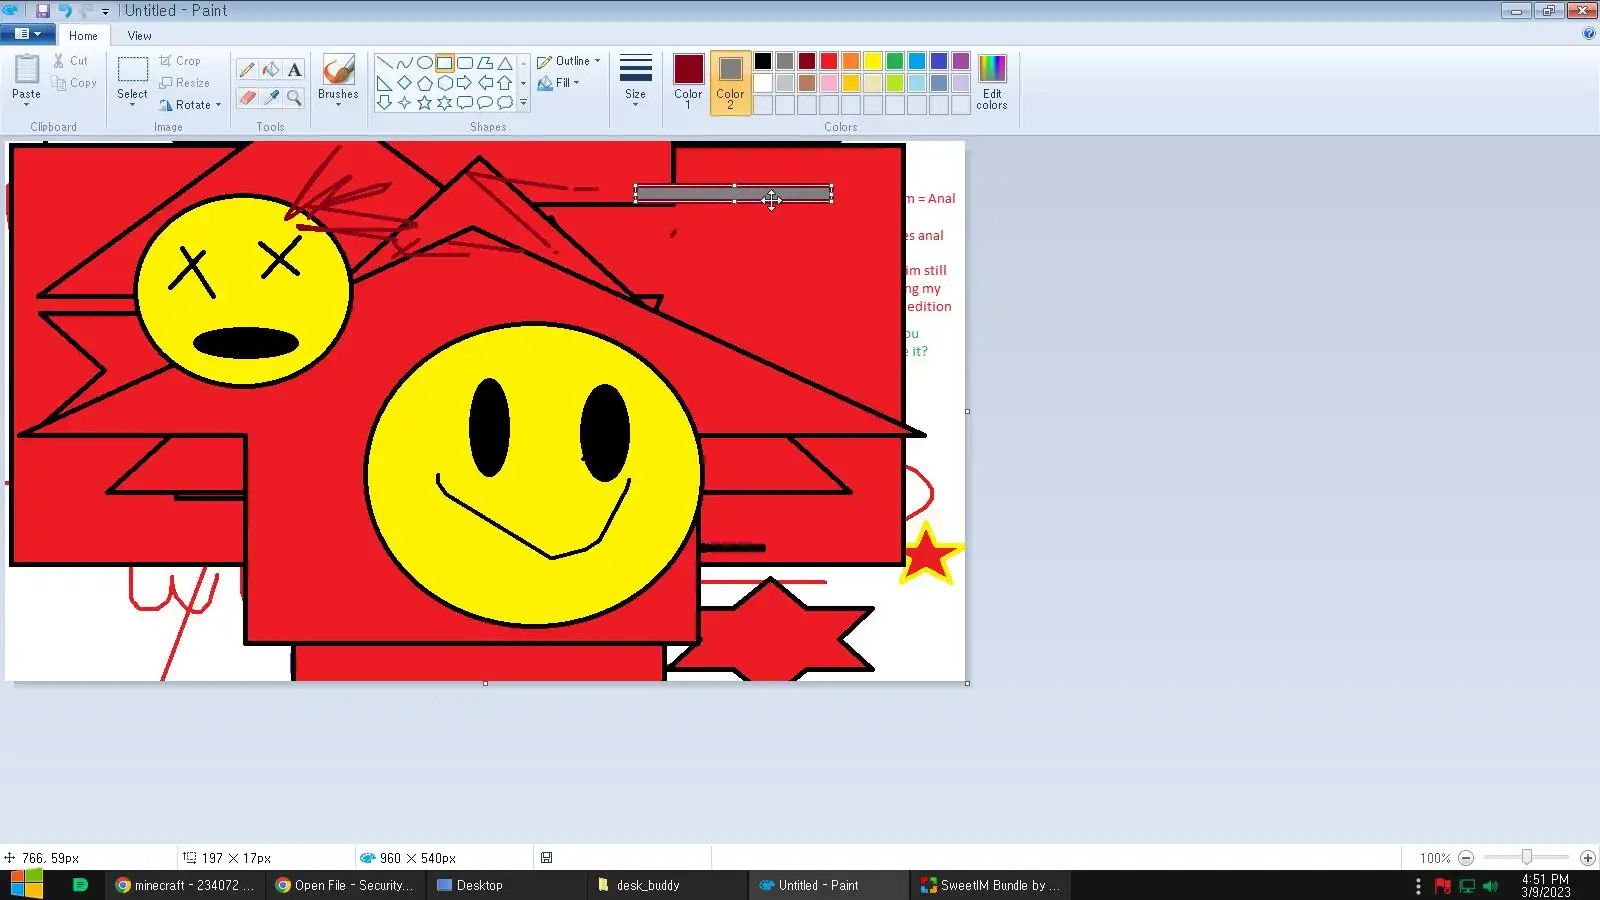The image size is (1600, 900).
Task: Zoom in using the plus button
Action: [1587, 858]
